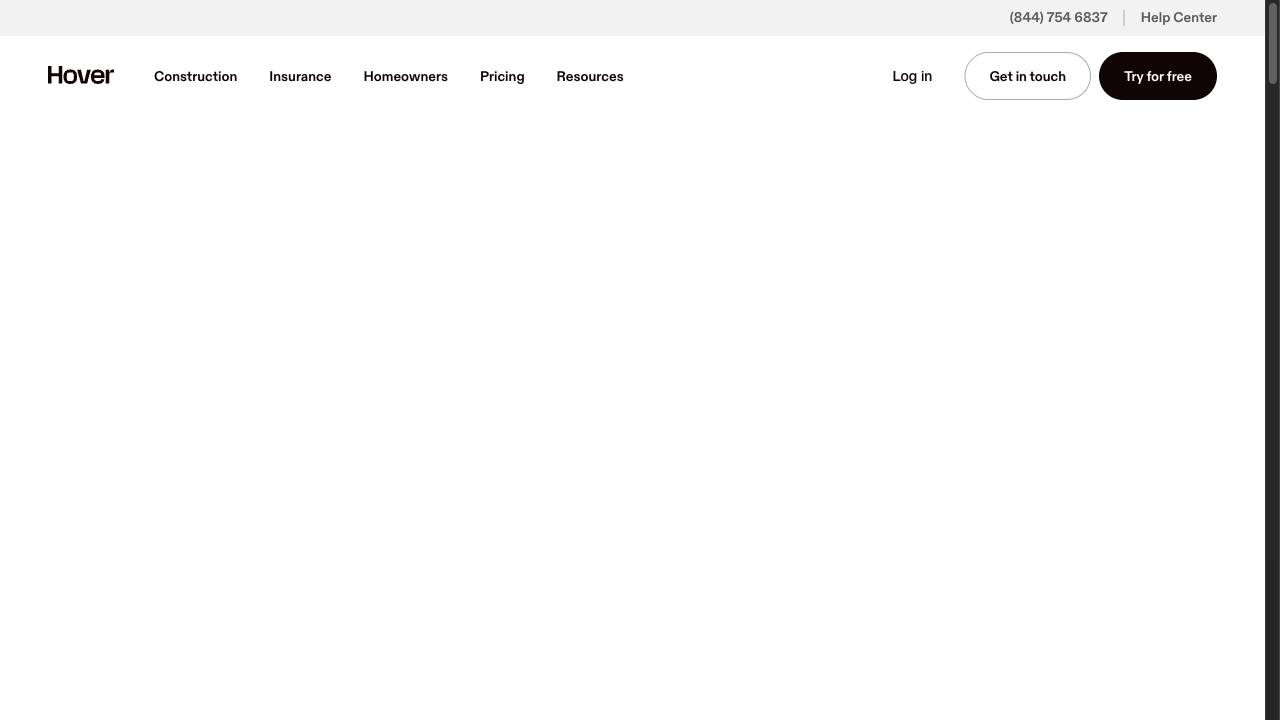Viewport: 1280px width, 720px height.
Task: Open the Homeowners menu
Action: pos(406,76)
